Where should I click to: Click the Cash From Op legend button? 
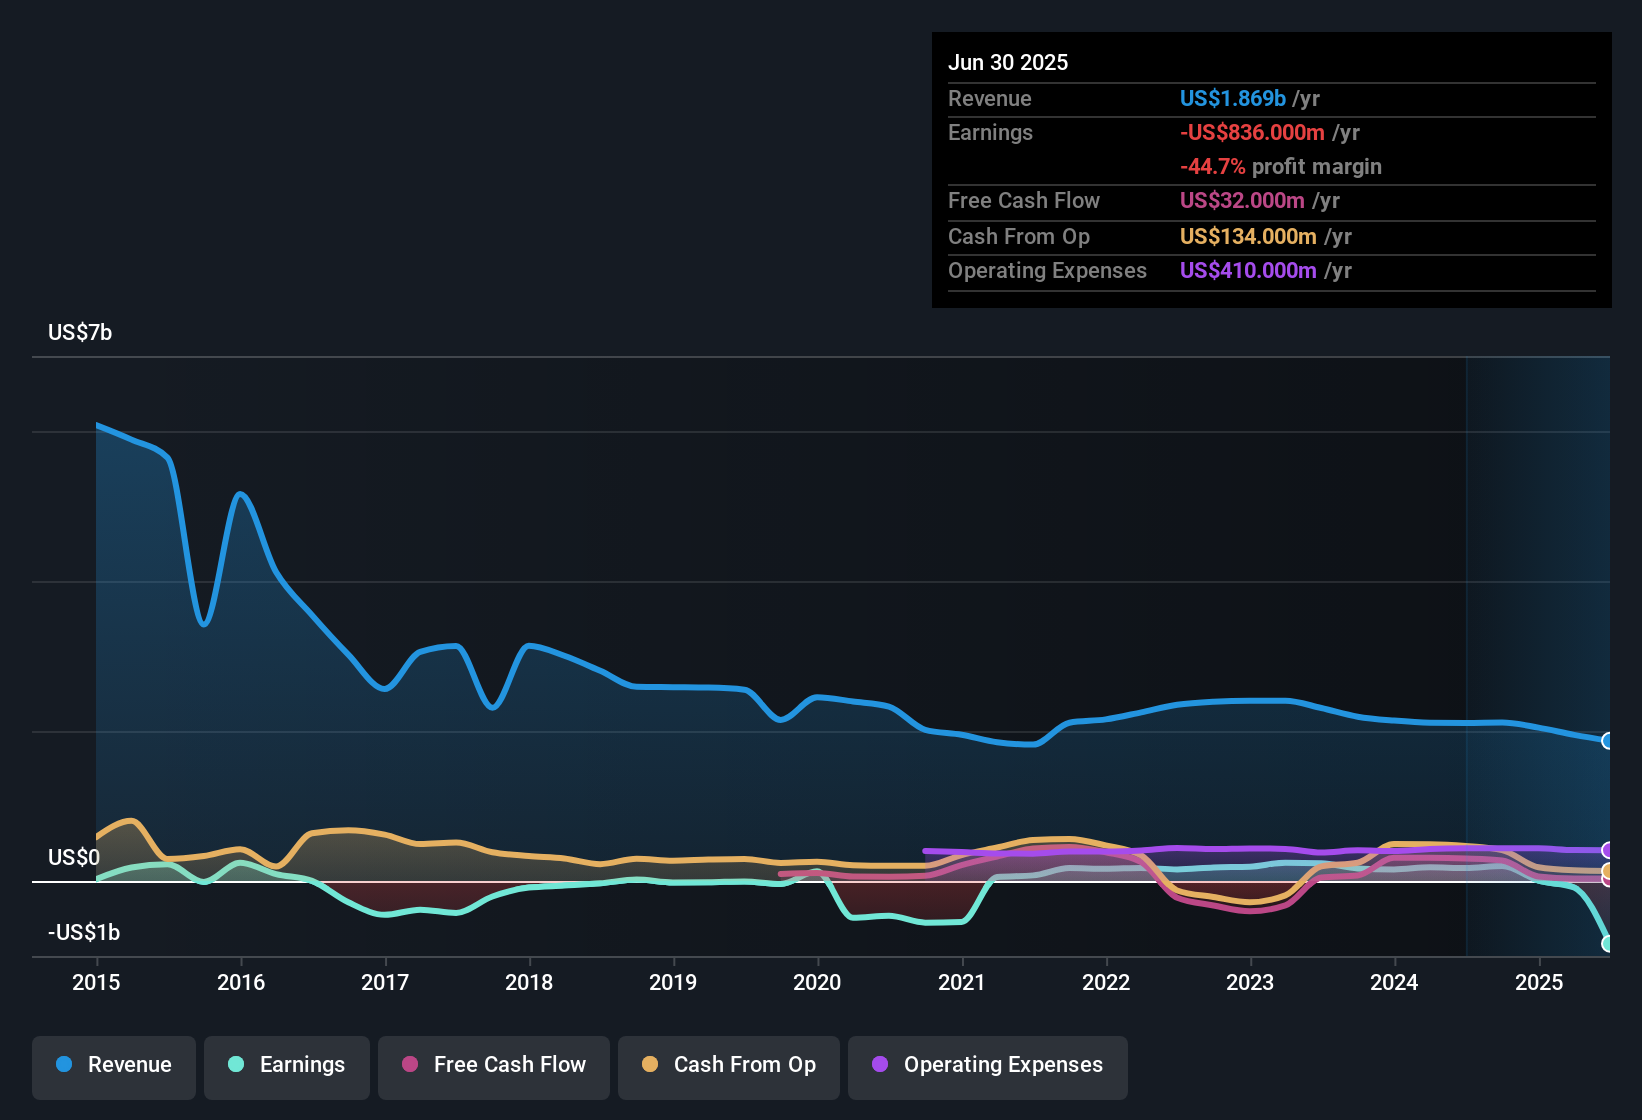pos(728,1065)
